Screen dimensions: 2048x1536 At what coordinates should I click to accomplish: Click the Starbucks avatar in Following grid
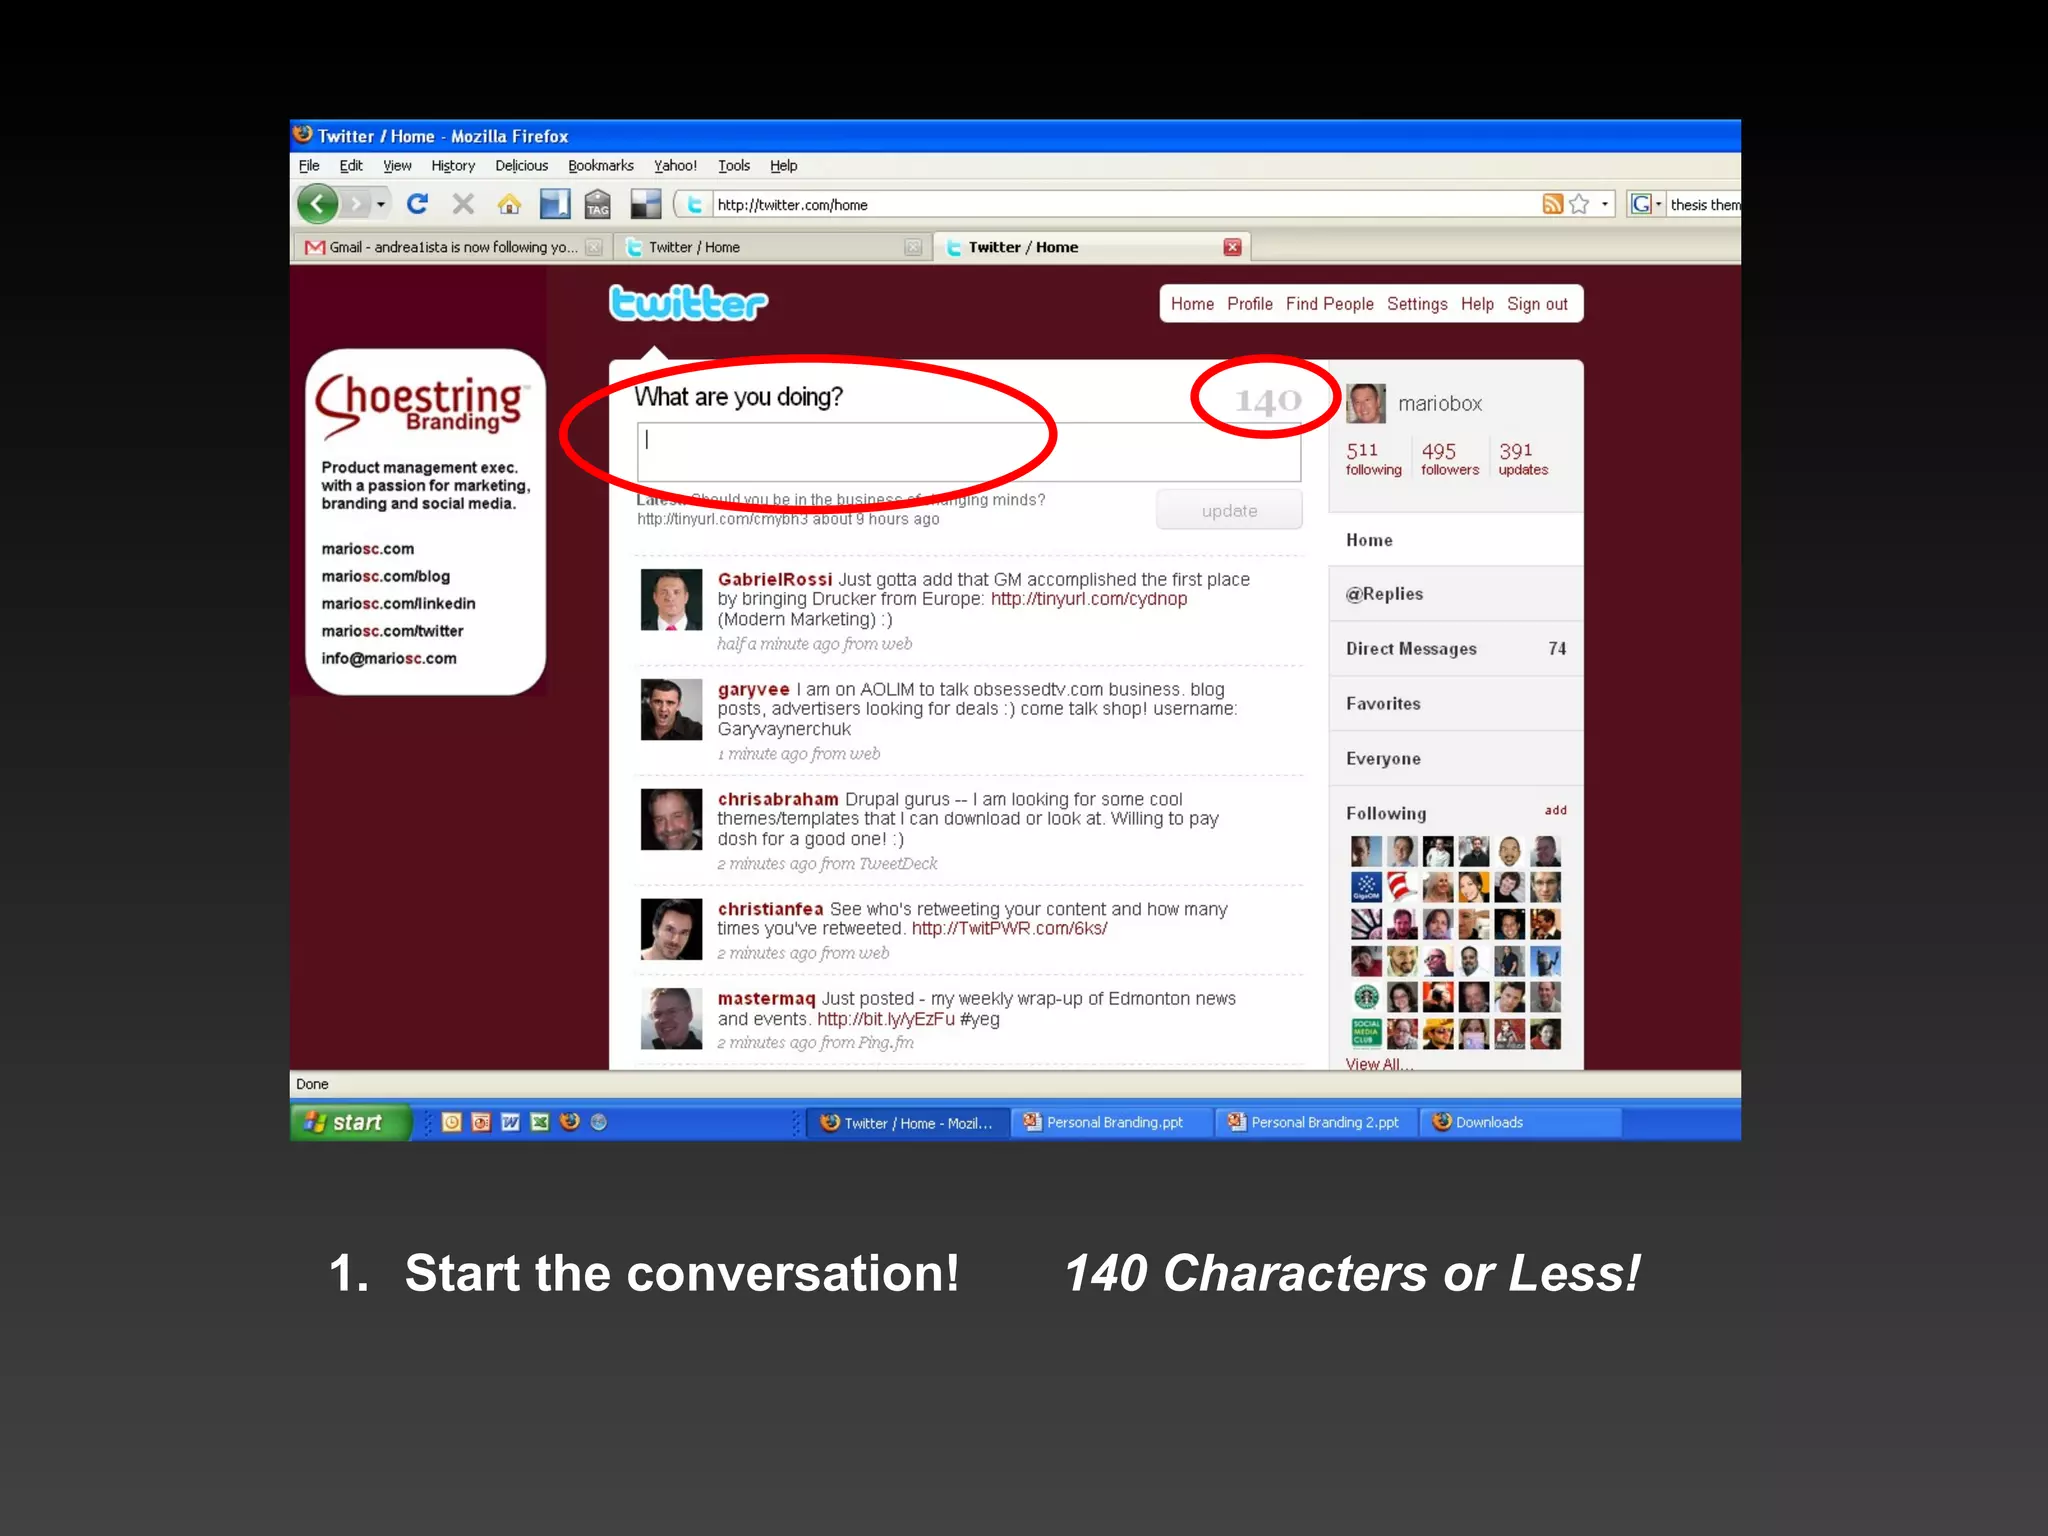(x=1366, y=997)
